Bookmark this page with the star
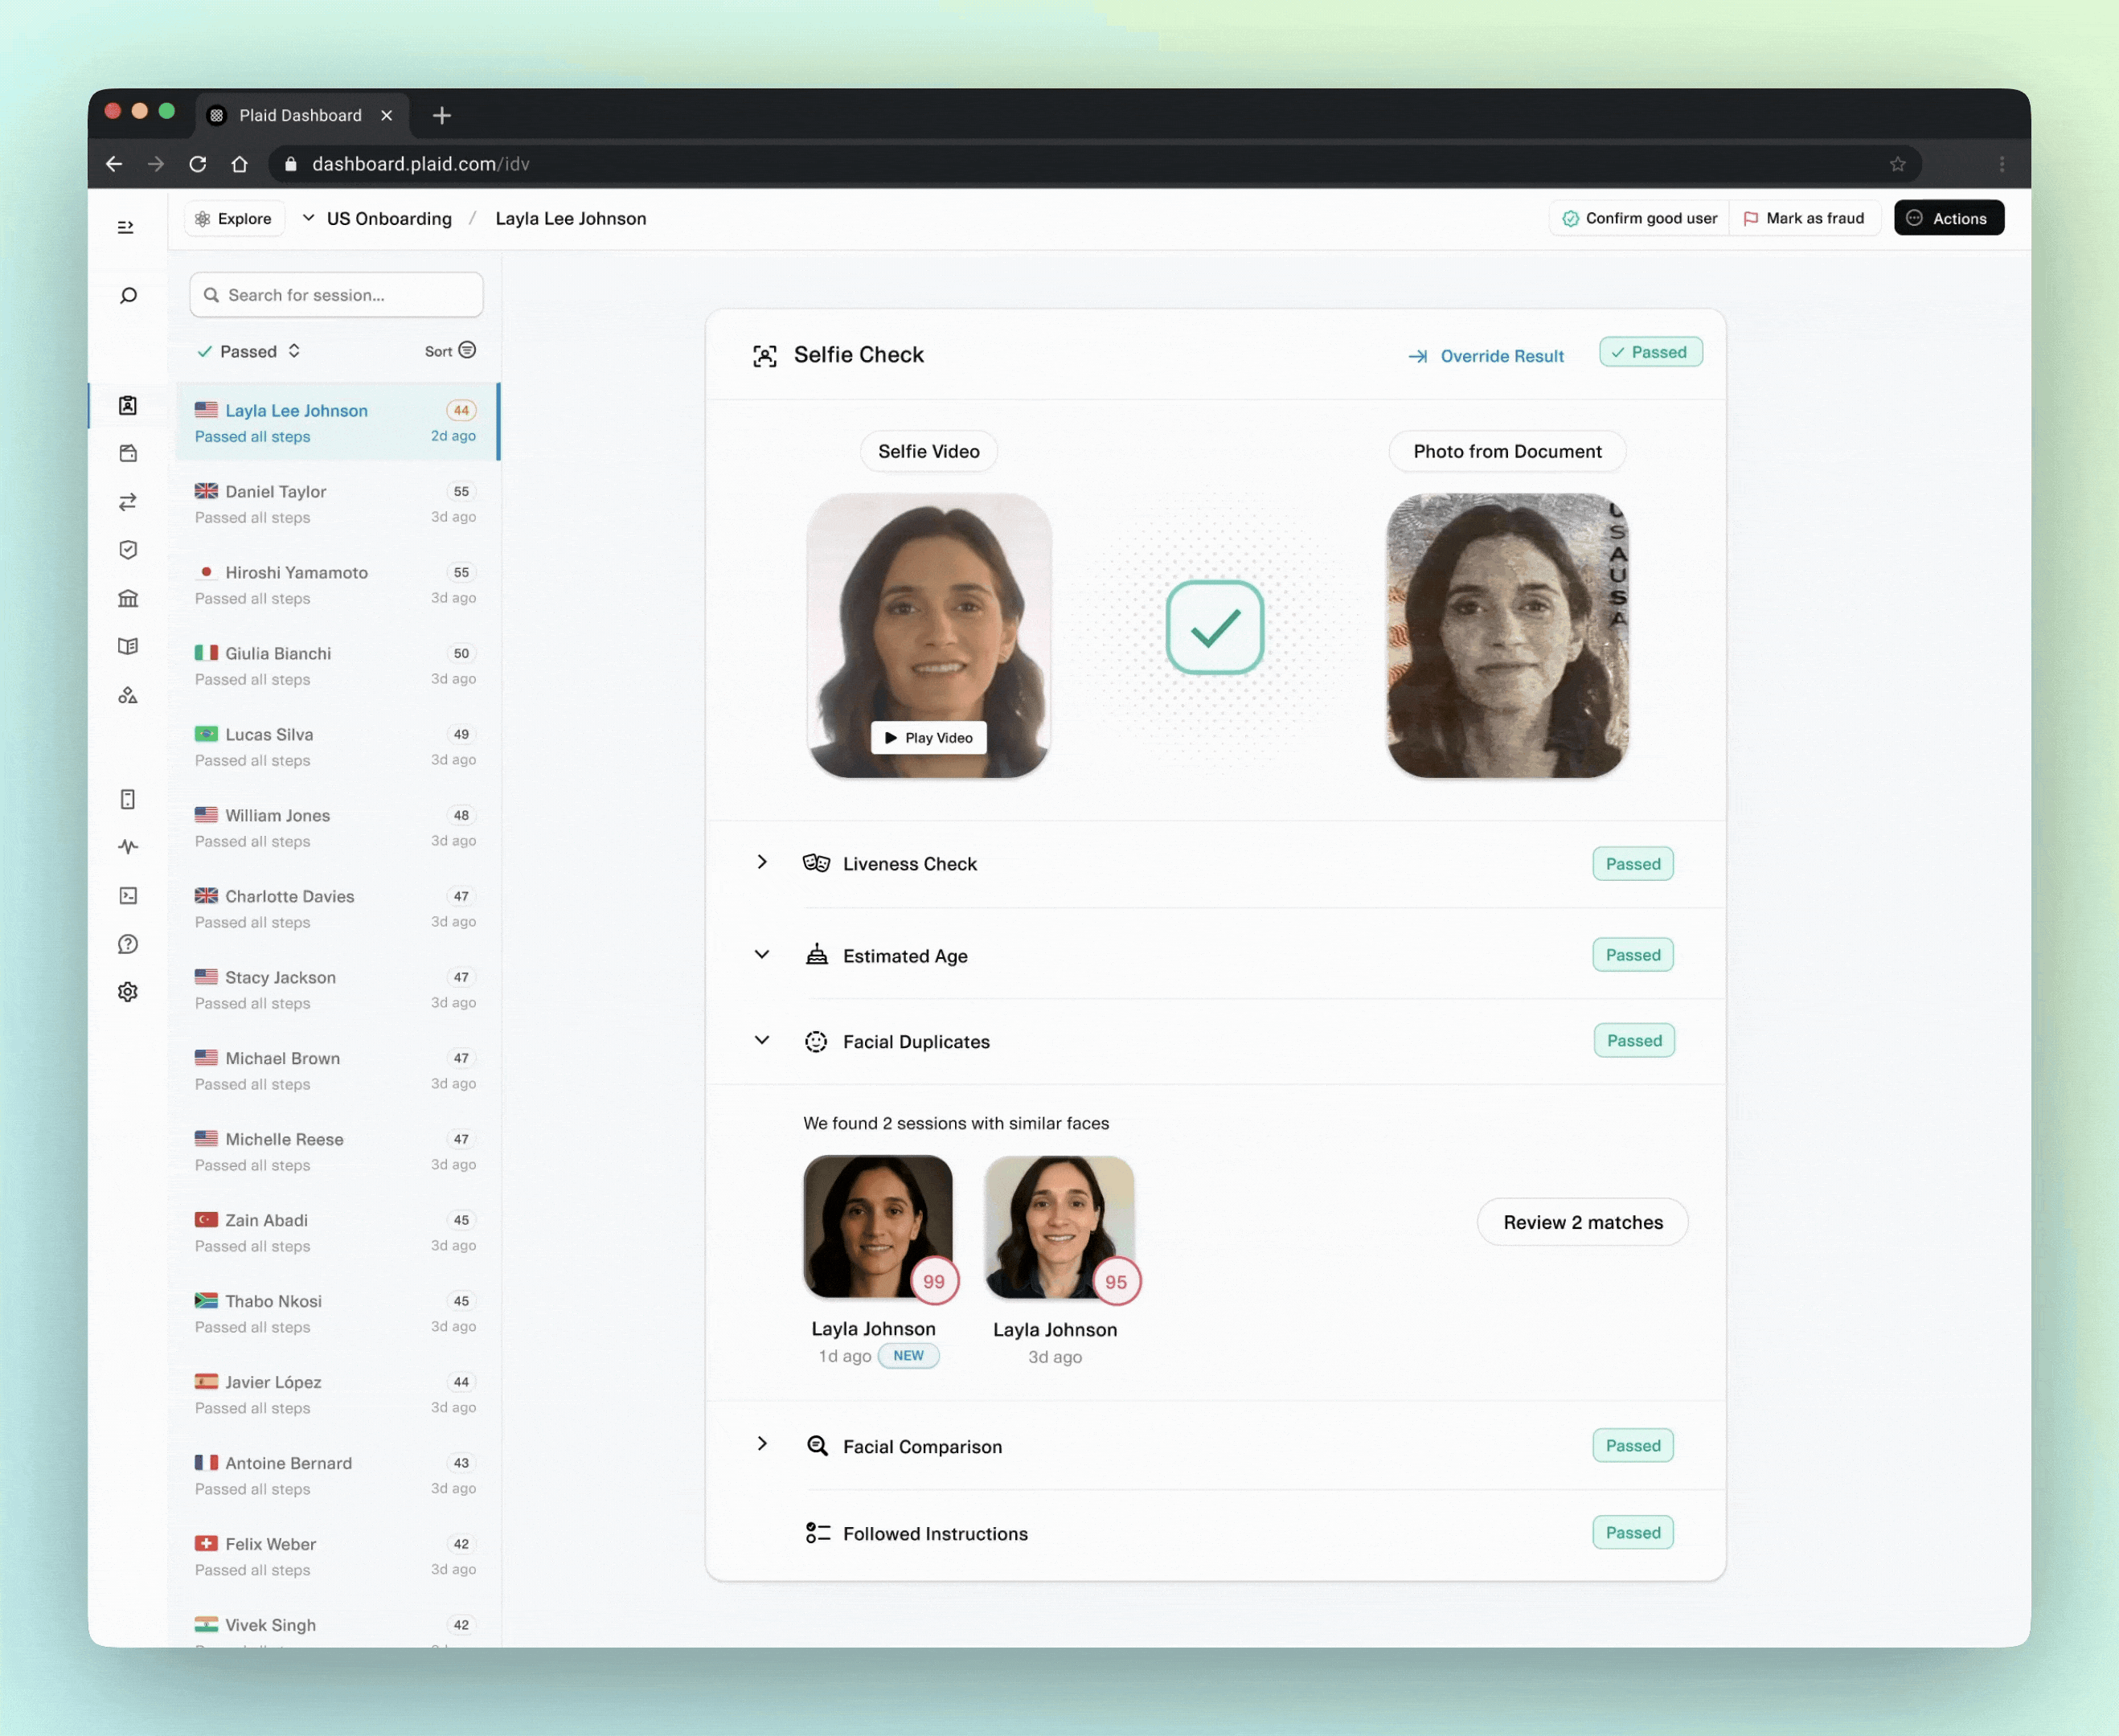Screen dimensions: 2119x1736 tap(1897, 164)
